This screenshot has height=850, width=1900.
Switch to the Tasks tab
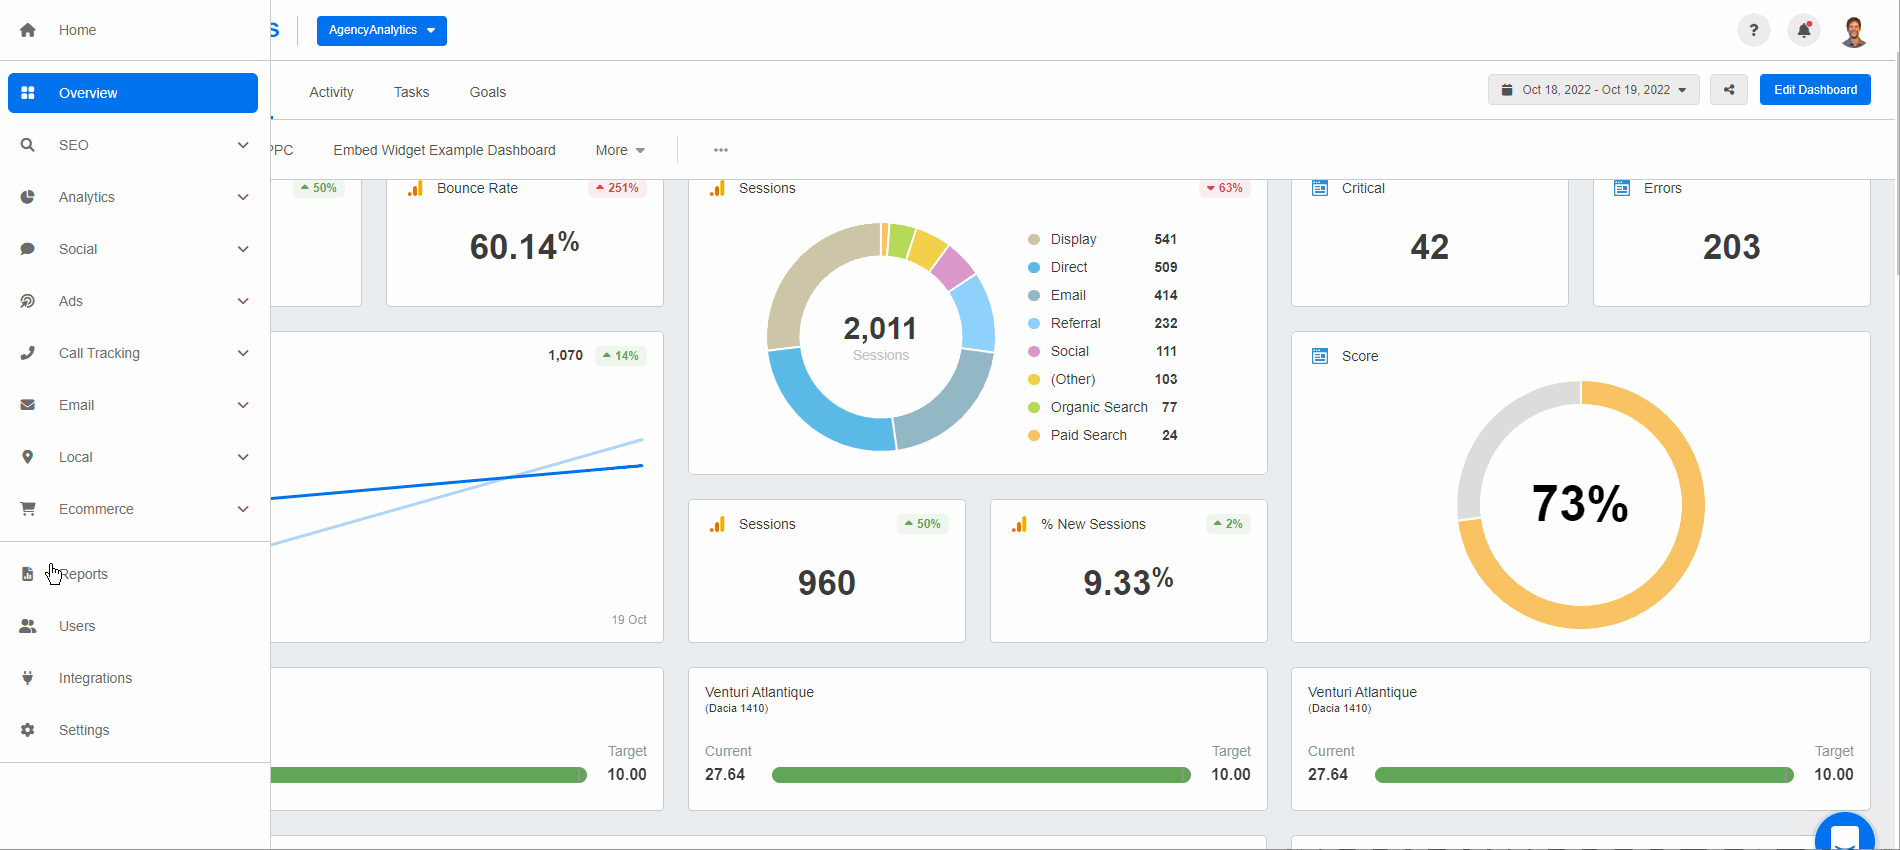pyautogui.click(x=411, y=92)
